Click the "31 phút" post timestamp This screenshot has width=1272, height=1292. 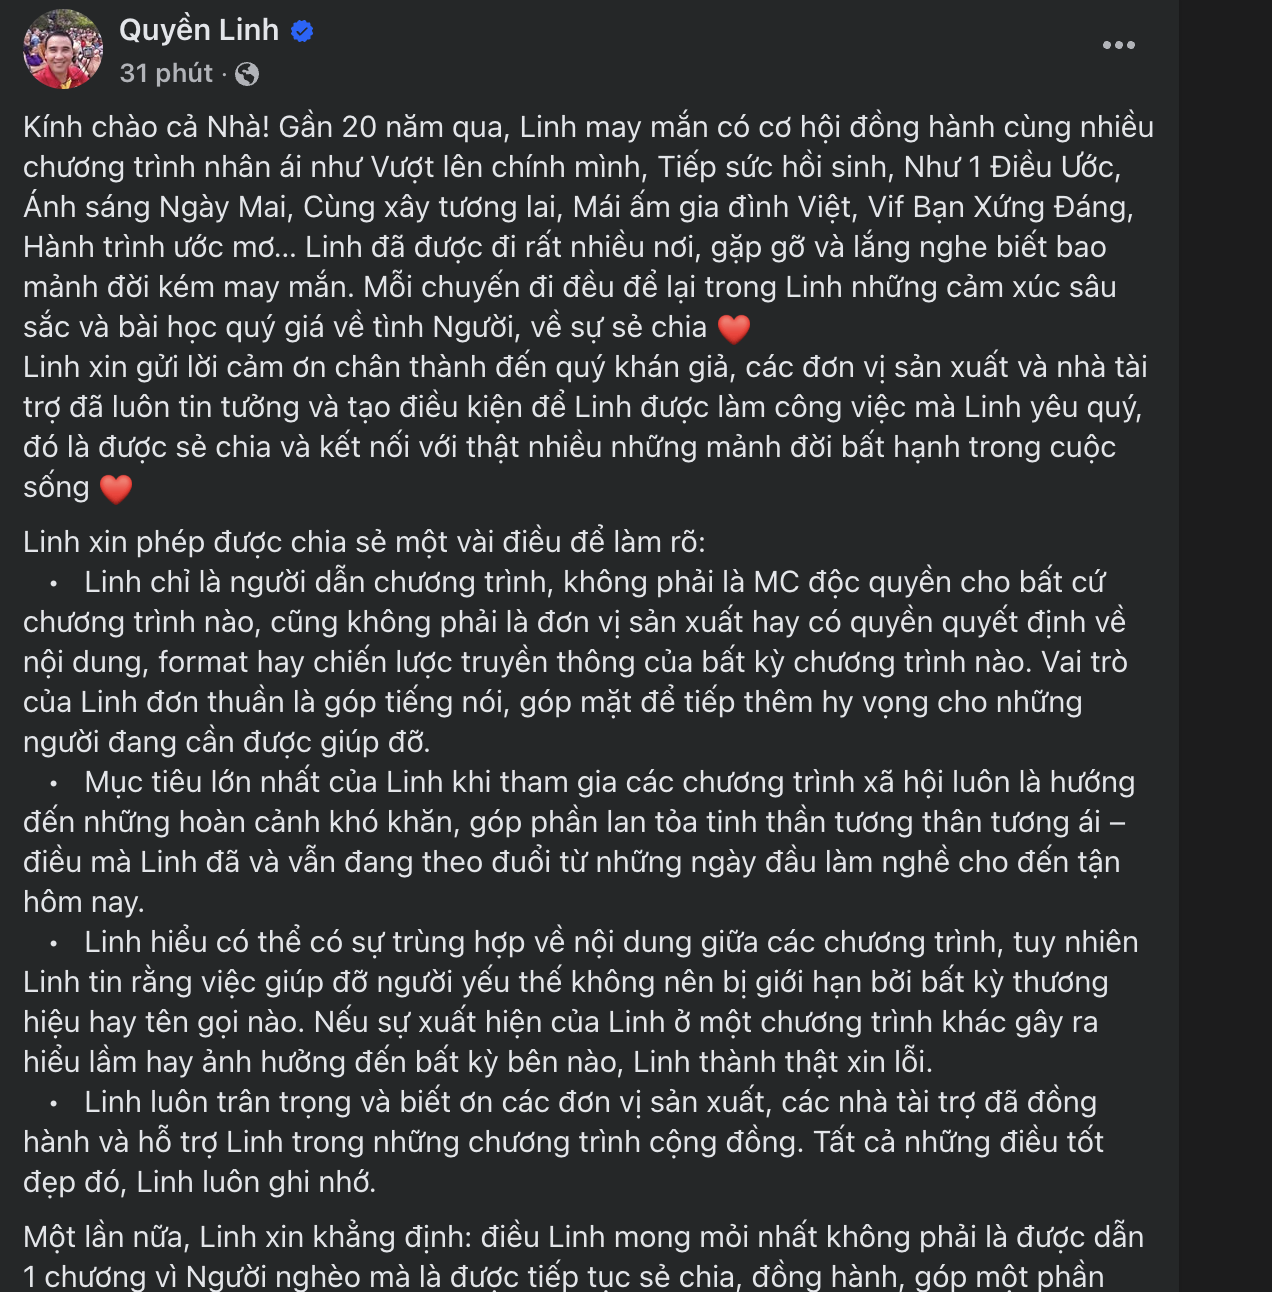[x=166, y=73]
